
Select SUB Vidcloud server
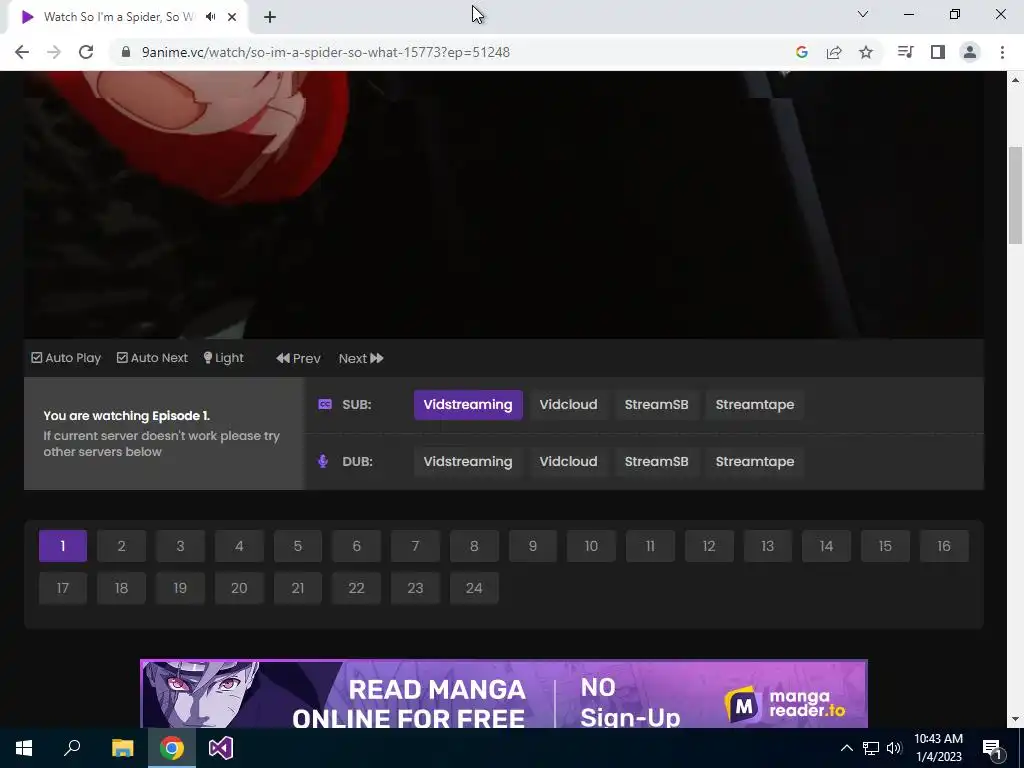[568, 405]
